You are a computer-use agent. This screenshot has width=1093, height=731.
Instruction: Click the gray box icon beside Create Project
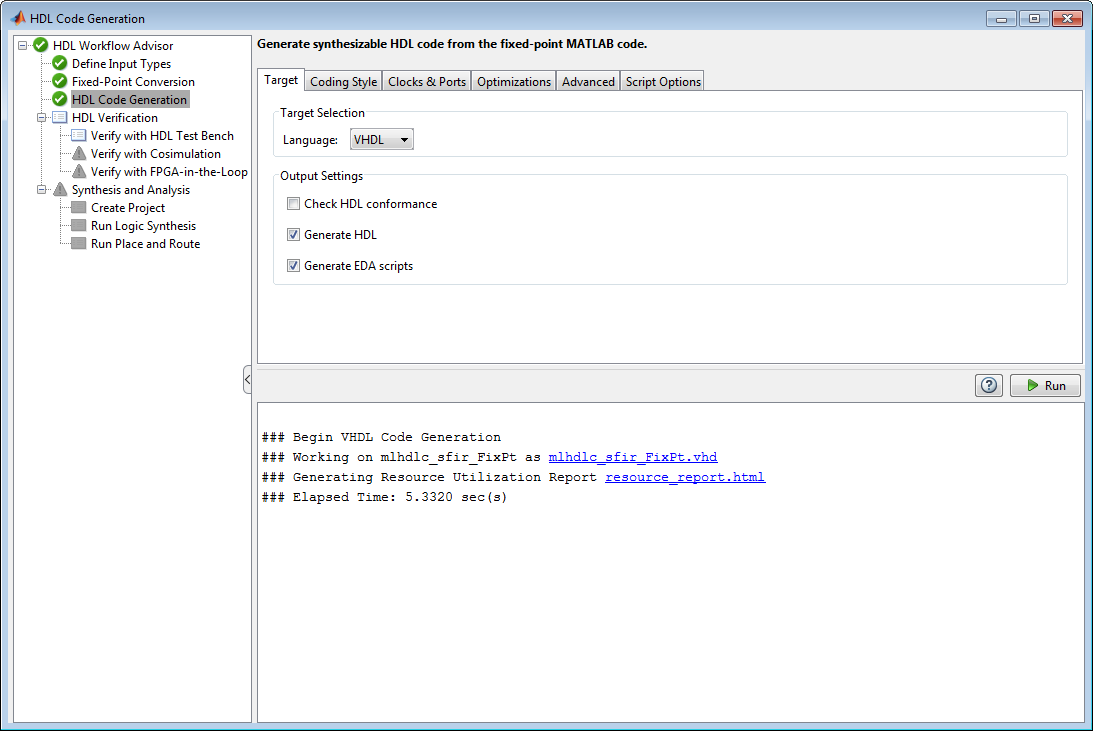coord(79,208)
